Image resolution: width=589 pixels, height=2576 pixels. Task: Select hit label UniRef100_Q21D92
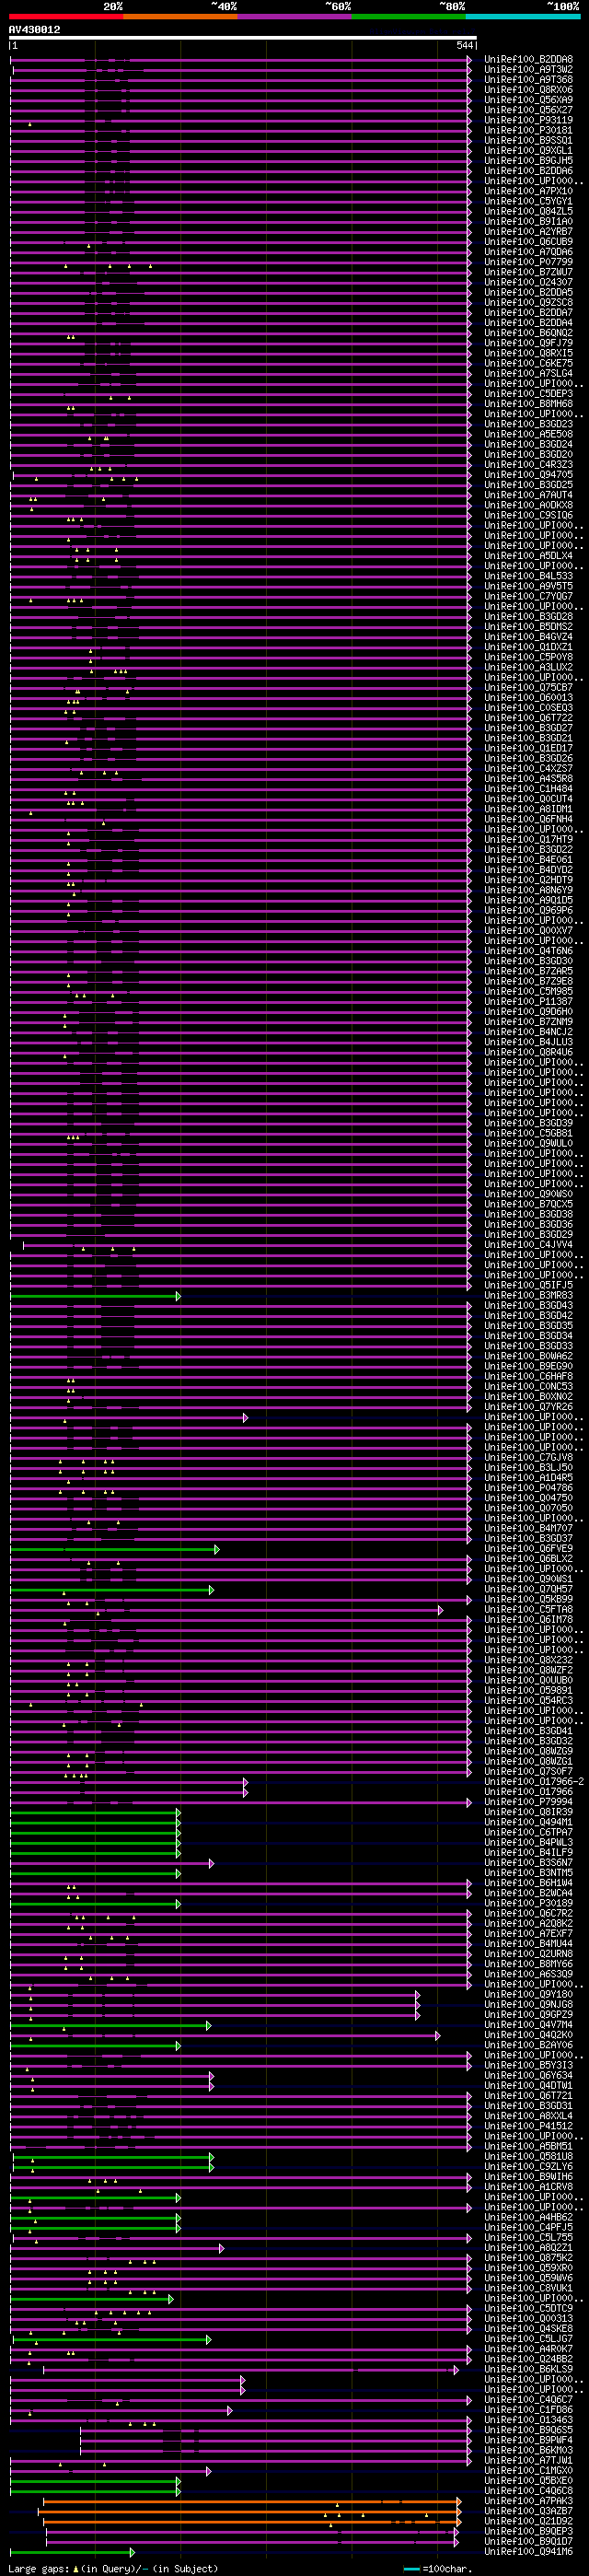tap(528, 2522)
